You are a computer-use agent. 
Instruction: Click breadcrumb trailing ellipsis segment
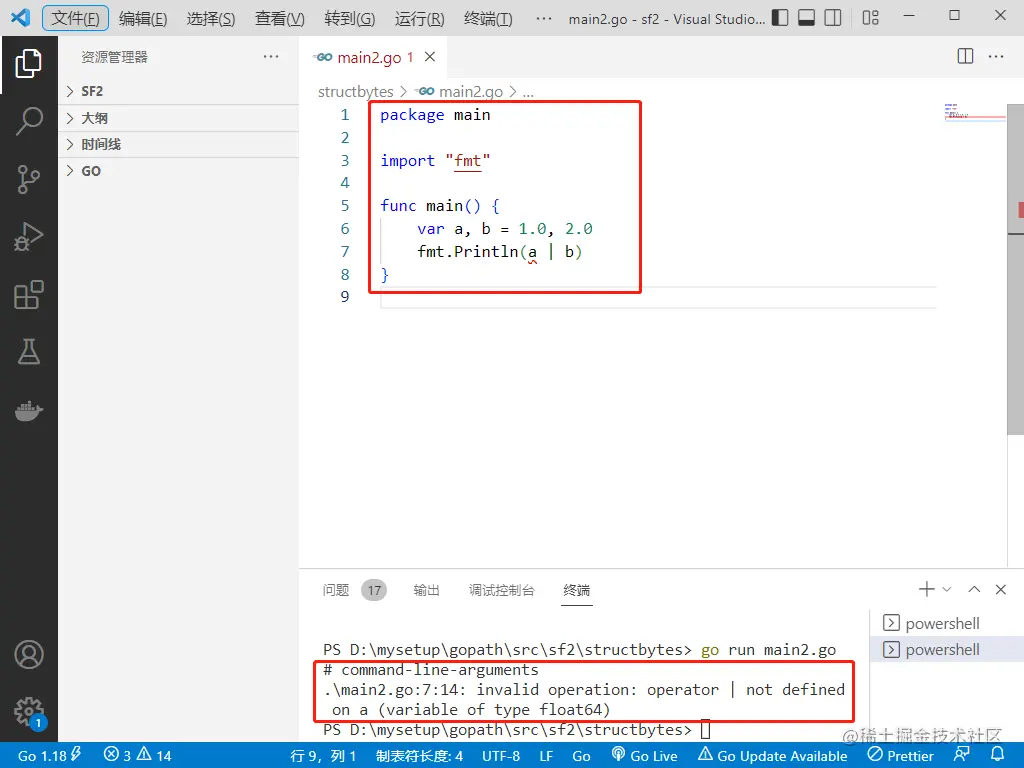pos(528,92)
